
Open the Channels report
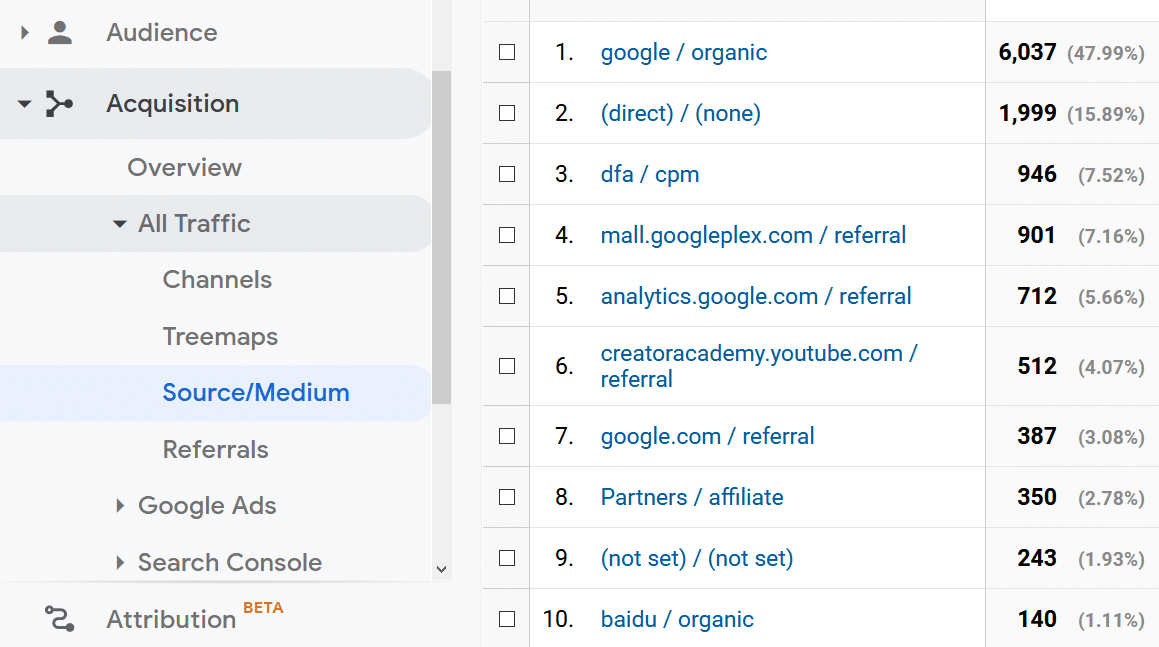217,280
